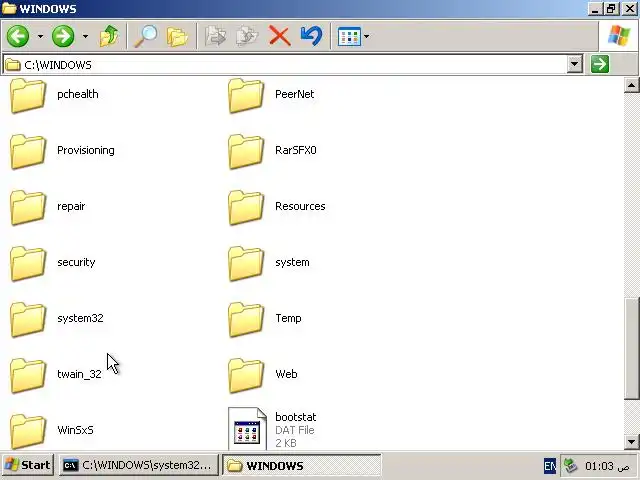Go up one folder level
The image size is (640, 480).
109,36
